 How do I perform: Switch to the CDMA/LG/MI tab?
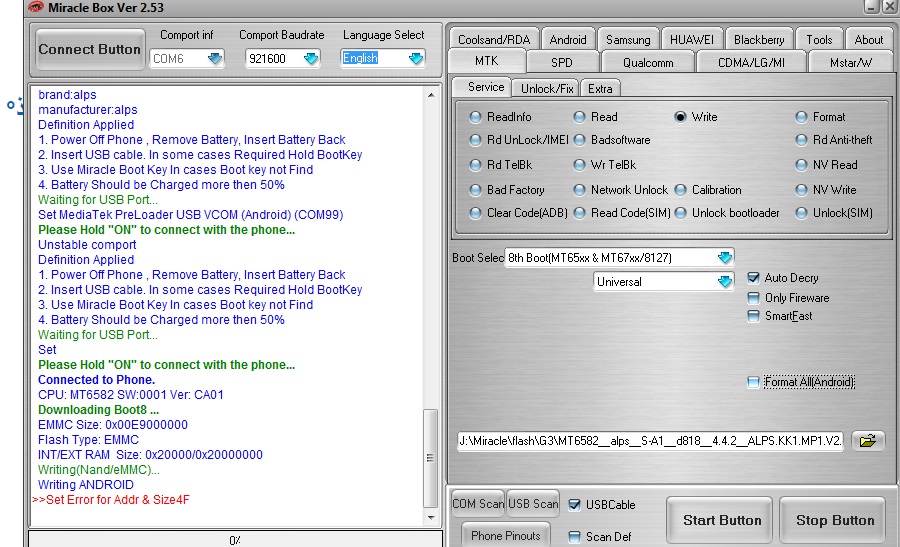[x=751, y=62]
